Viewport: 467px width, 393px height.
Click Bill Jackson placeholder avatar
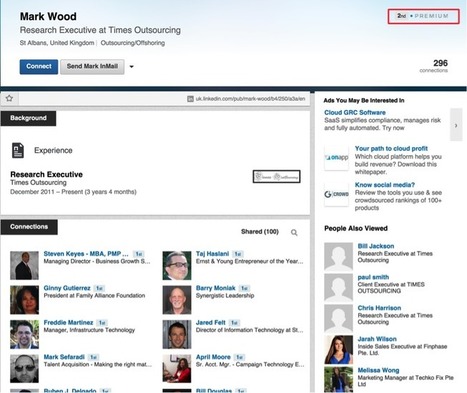click(338, 256)
